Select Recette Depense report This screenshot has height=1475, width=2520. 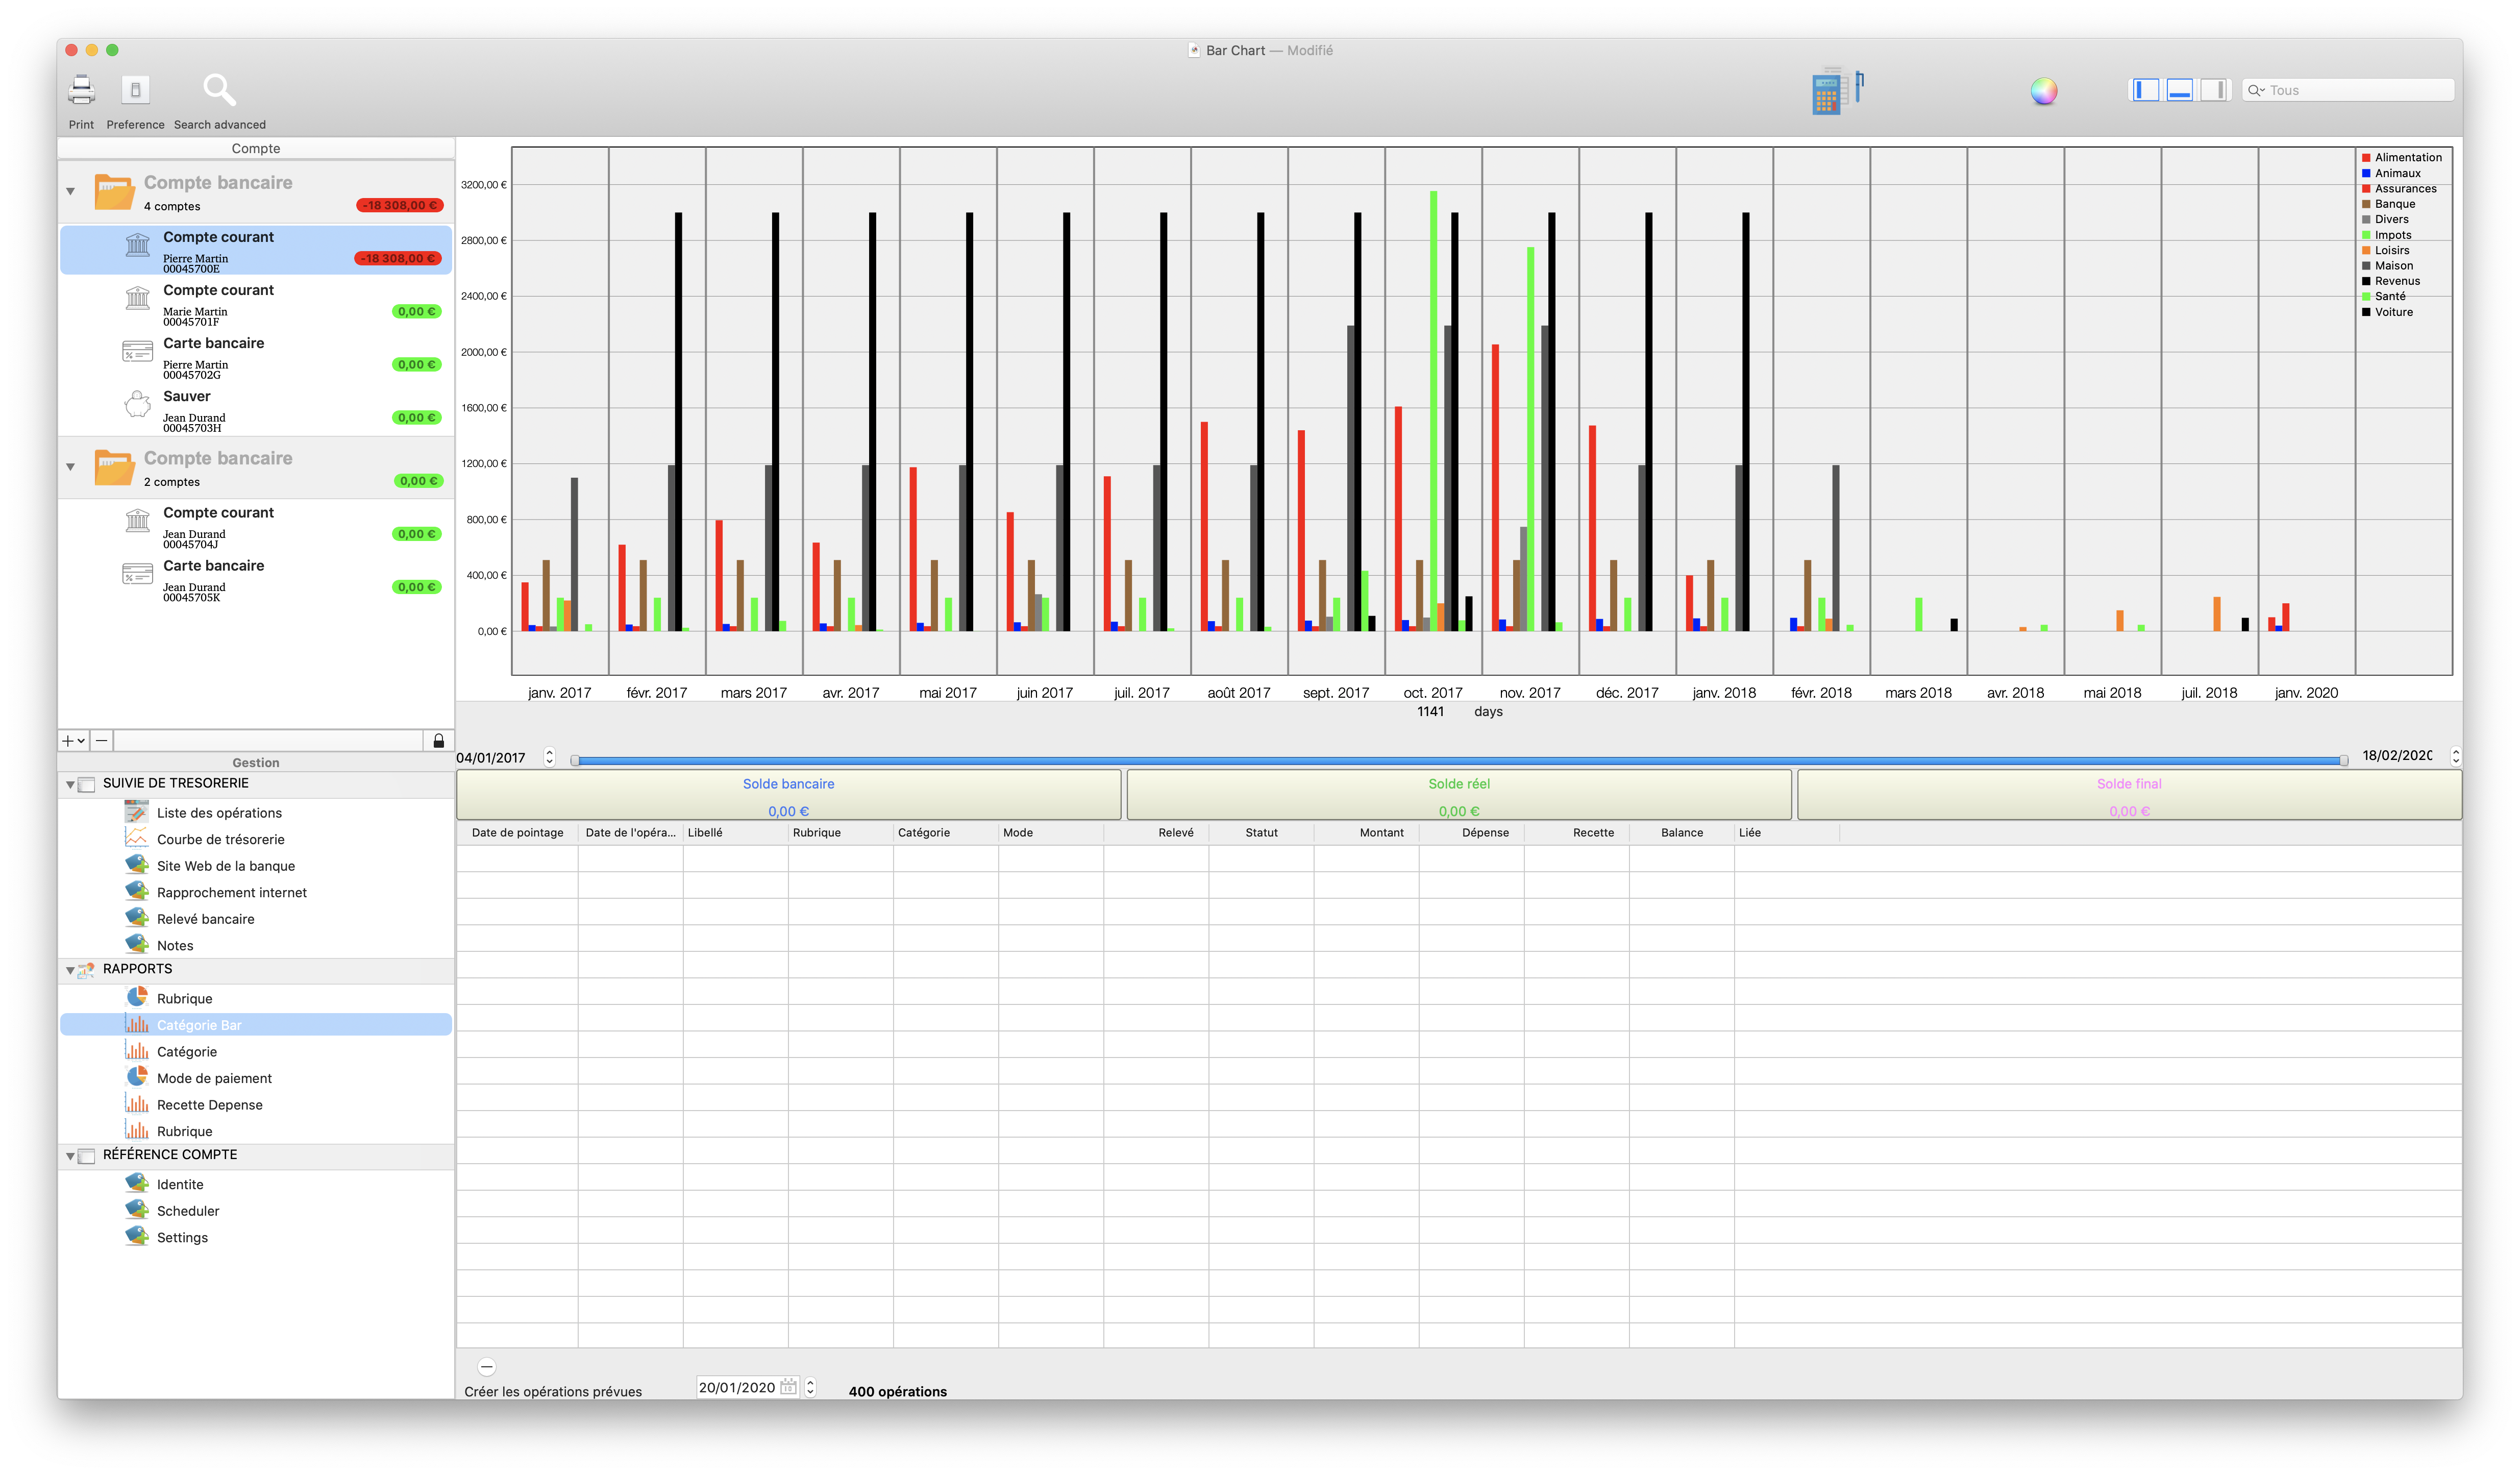(209, 1105)
